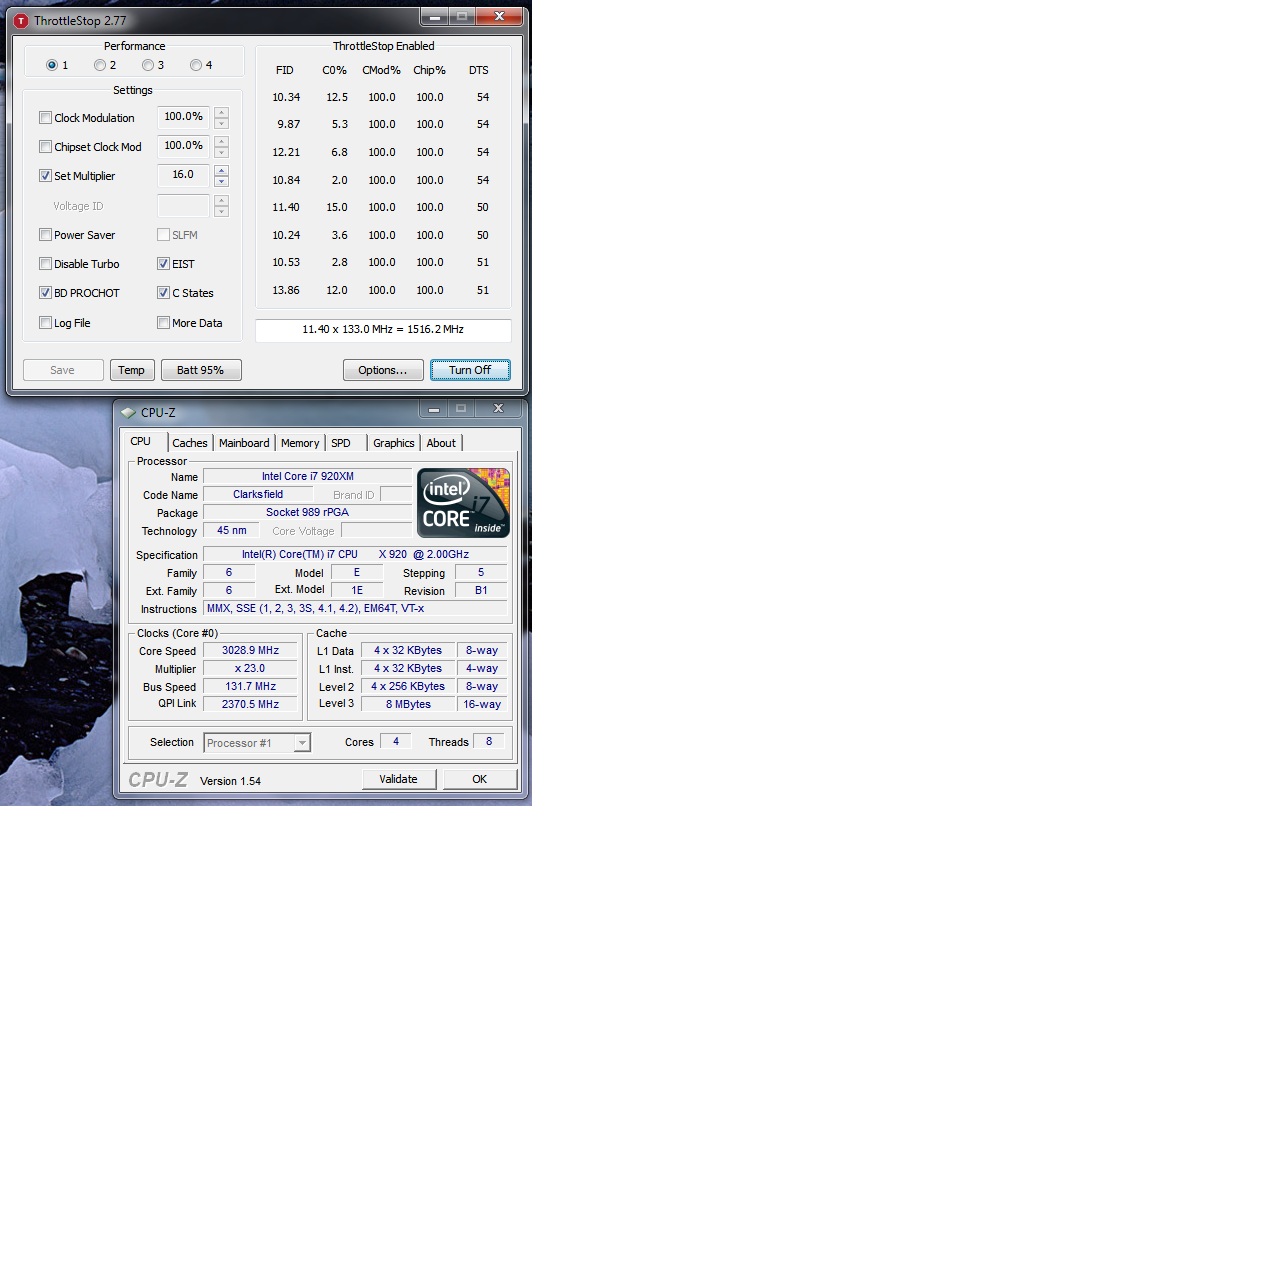The height and width of the screenshot is (1280, 1280).
Task: Click the QPI Link 2370.5 MHz value
Action: 251,705
